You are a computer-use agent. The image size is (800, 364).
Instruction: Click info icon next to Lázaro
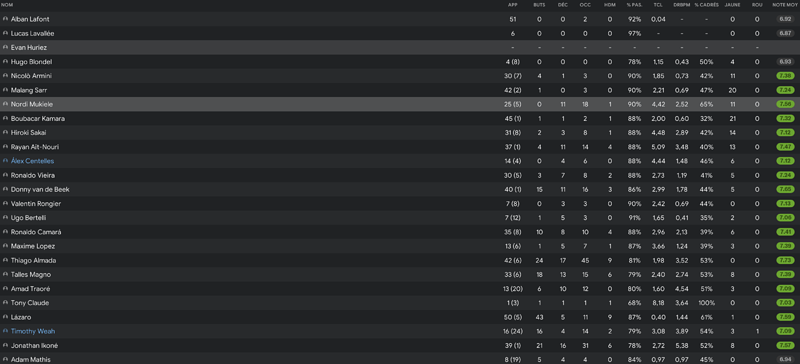pyautogui.click(x=5, y=317)
